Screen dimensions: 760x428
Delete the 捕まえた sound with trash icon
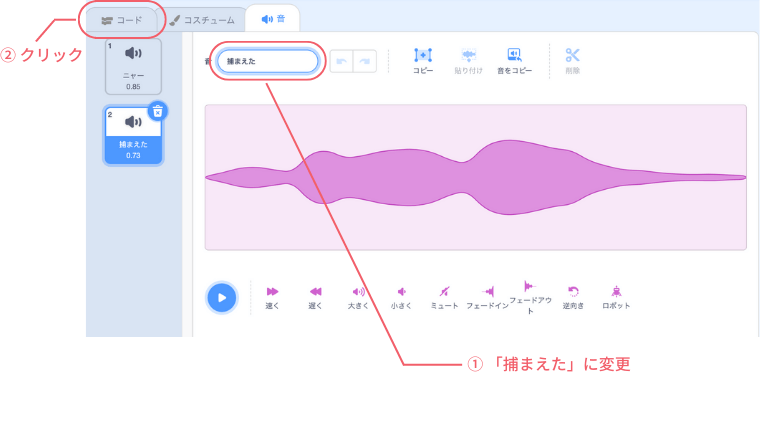pos(158,111)
